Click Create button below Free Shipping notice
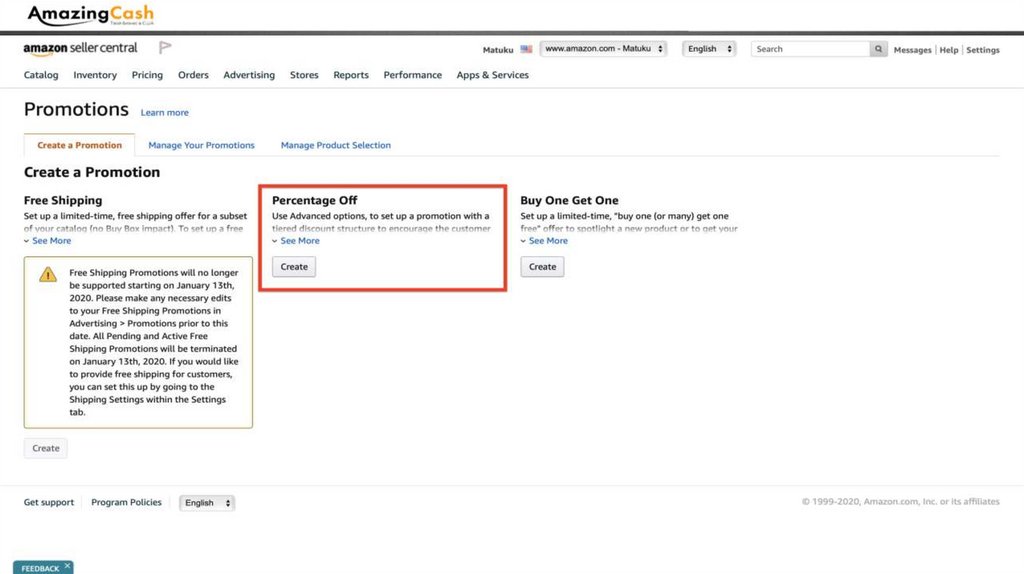This screenshot has height=574, width=1024. 46,448
